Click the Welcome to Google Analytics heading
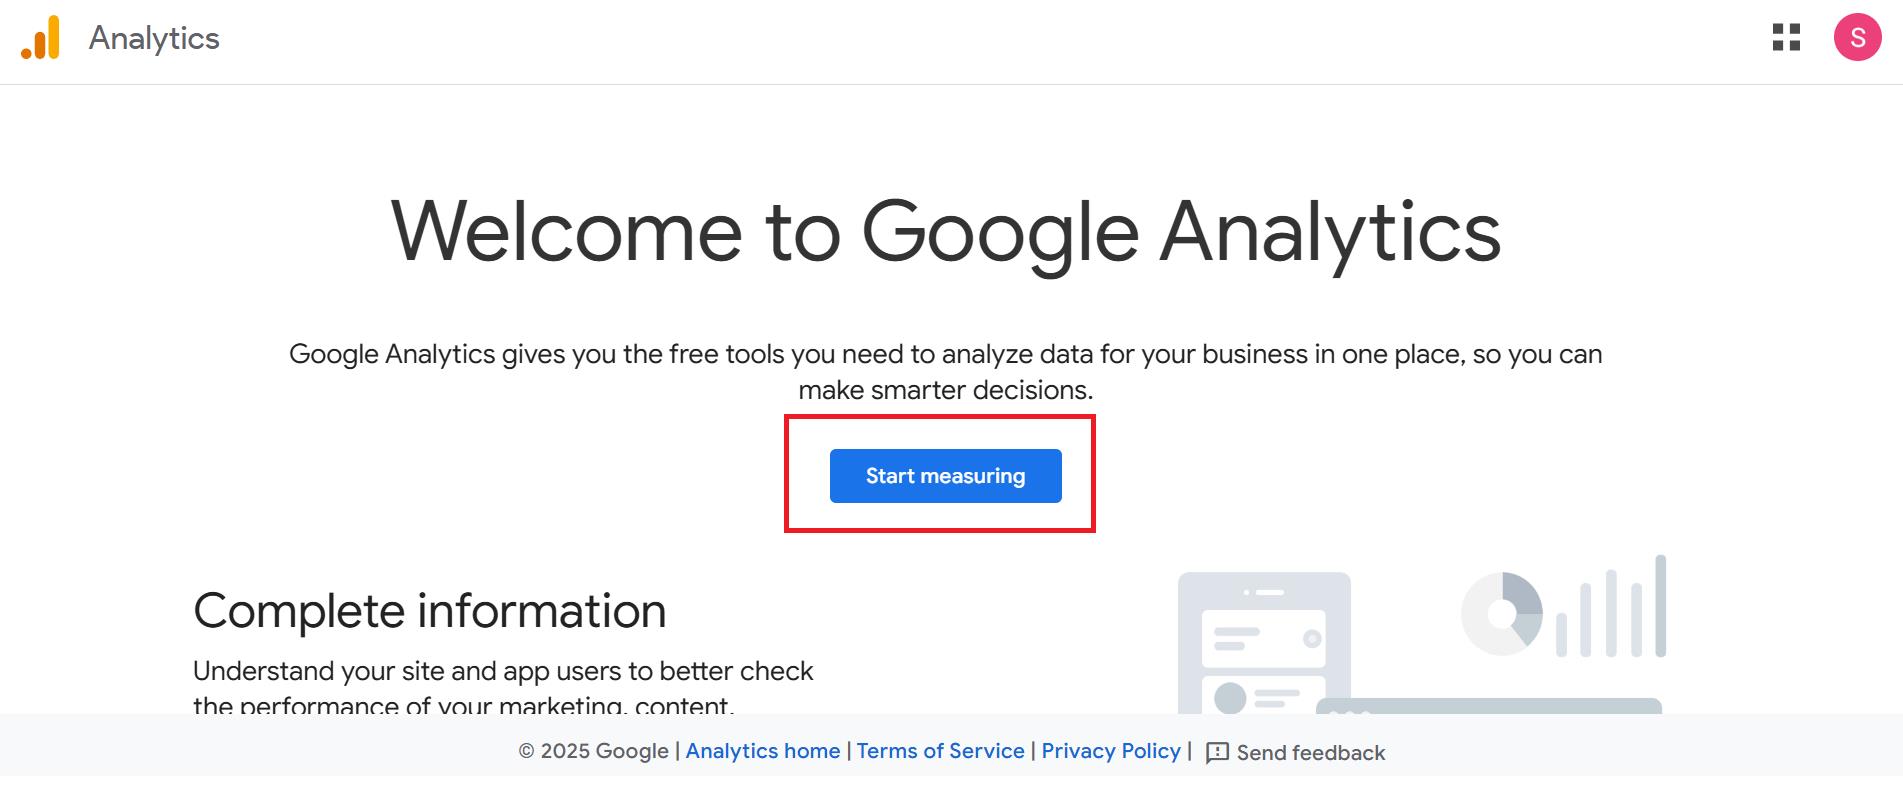This screenshot has width=1903, height=796. pyautogui.click(x=946, y=232)
